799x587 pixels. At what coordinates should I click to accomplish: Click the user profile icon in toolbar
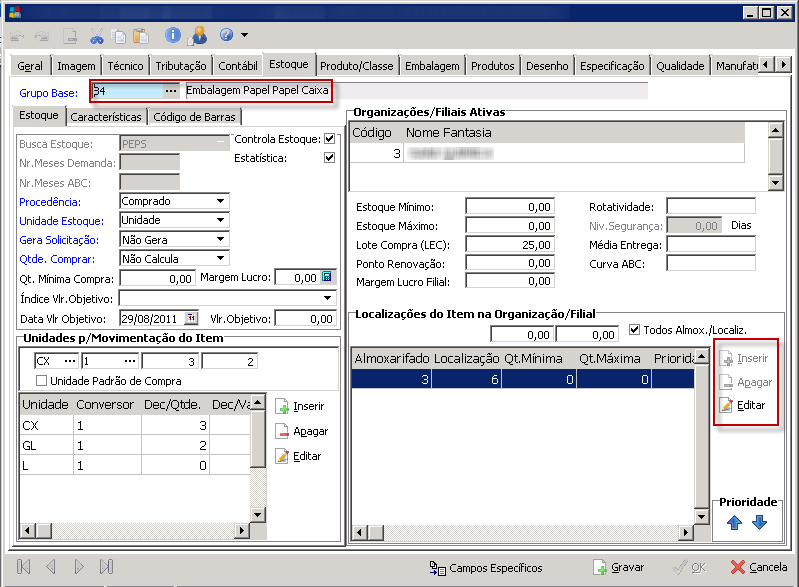pos(198,36)
